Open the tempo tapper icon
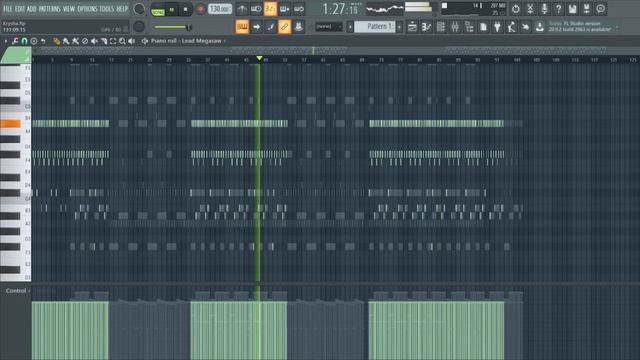The width and height of the screenshot is (640, 360). point(511,27)
